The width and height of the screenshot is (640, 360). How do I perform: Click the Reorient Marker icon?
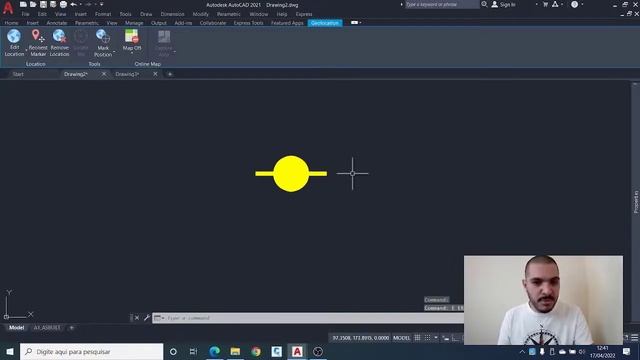point(38,36)
